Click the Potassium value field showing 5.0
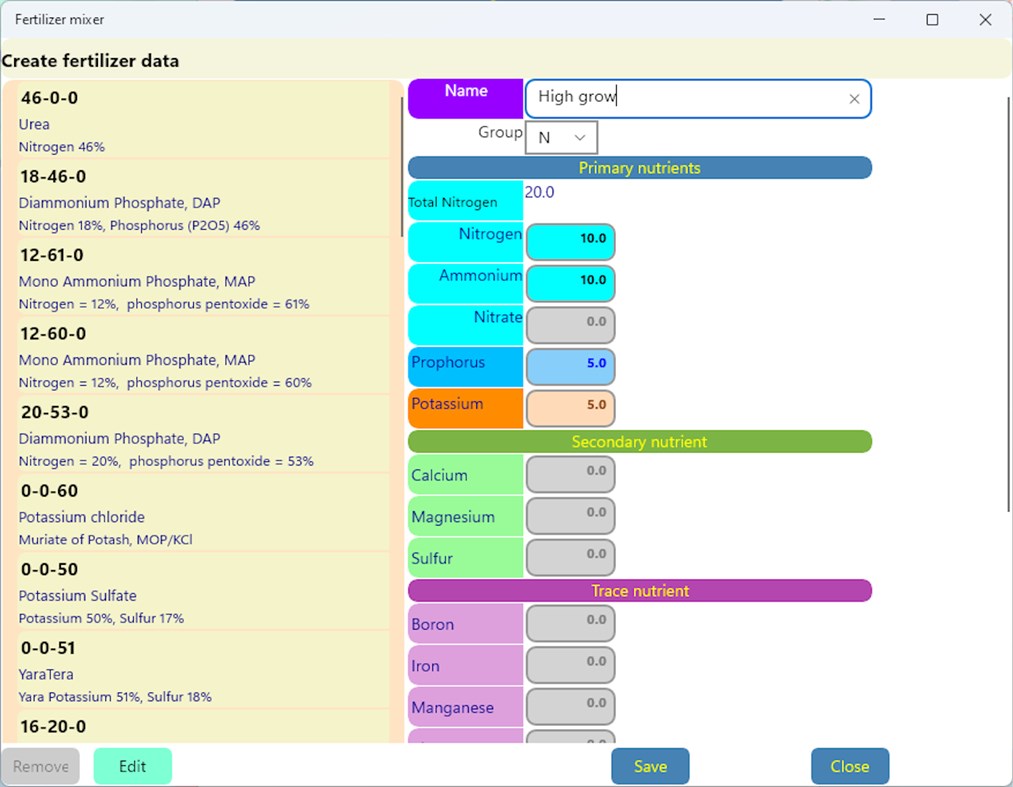Image resolution: width=1013 pixels, height=787 pixels. 570,407
